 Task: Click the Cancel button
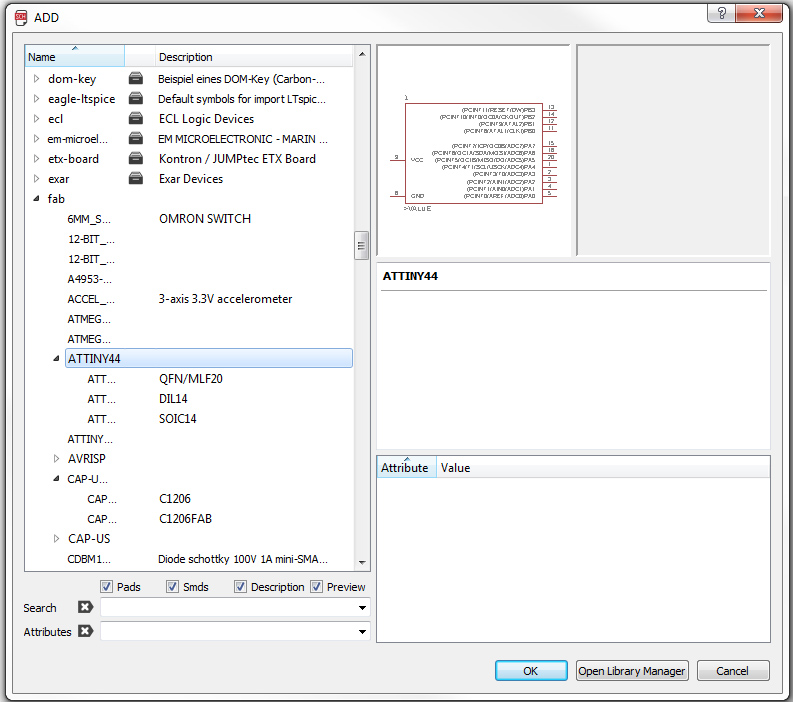tap(733, 671)
